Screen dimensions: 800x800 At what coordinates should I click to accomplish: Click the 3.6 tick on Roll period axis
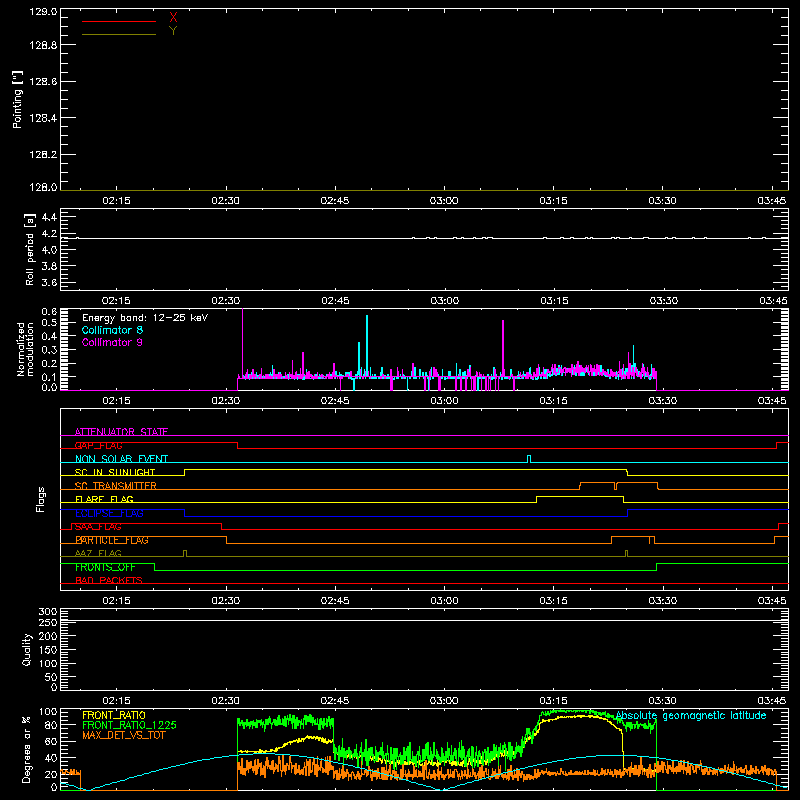click(49, 282)
